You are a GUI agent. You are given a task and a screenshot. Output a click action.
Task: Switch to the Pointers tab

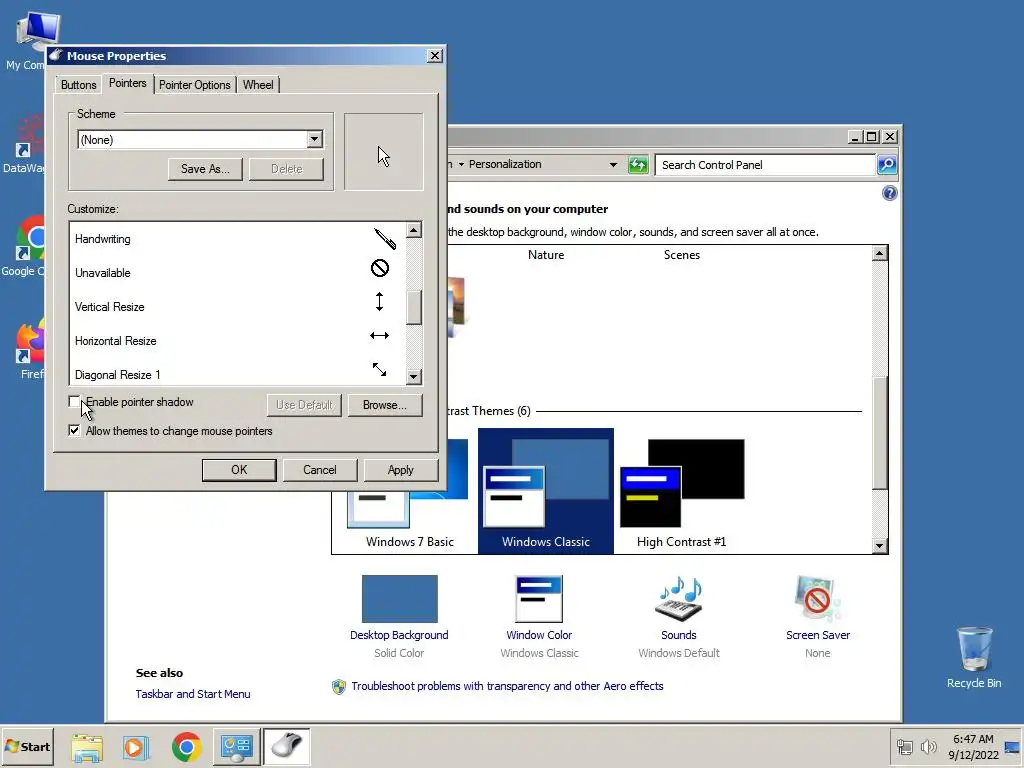point(127,83)
